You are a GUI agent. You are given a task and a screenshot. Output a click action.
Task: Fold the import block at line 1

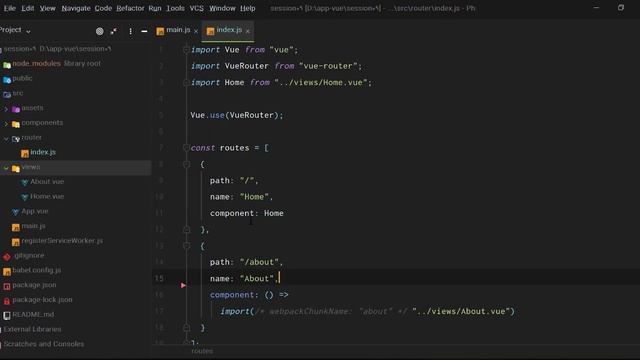click(x=186, y=50)
